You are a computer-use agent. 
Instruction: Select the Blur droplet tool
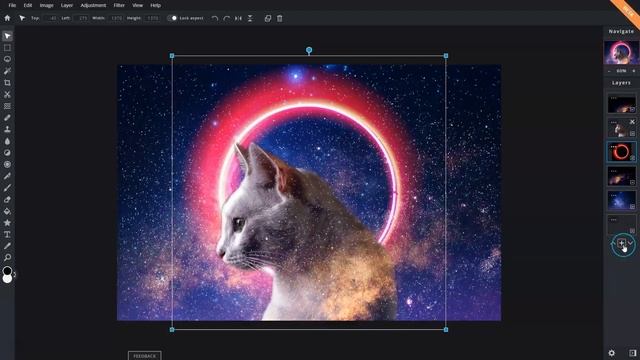[7, 141]
